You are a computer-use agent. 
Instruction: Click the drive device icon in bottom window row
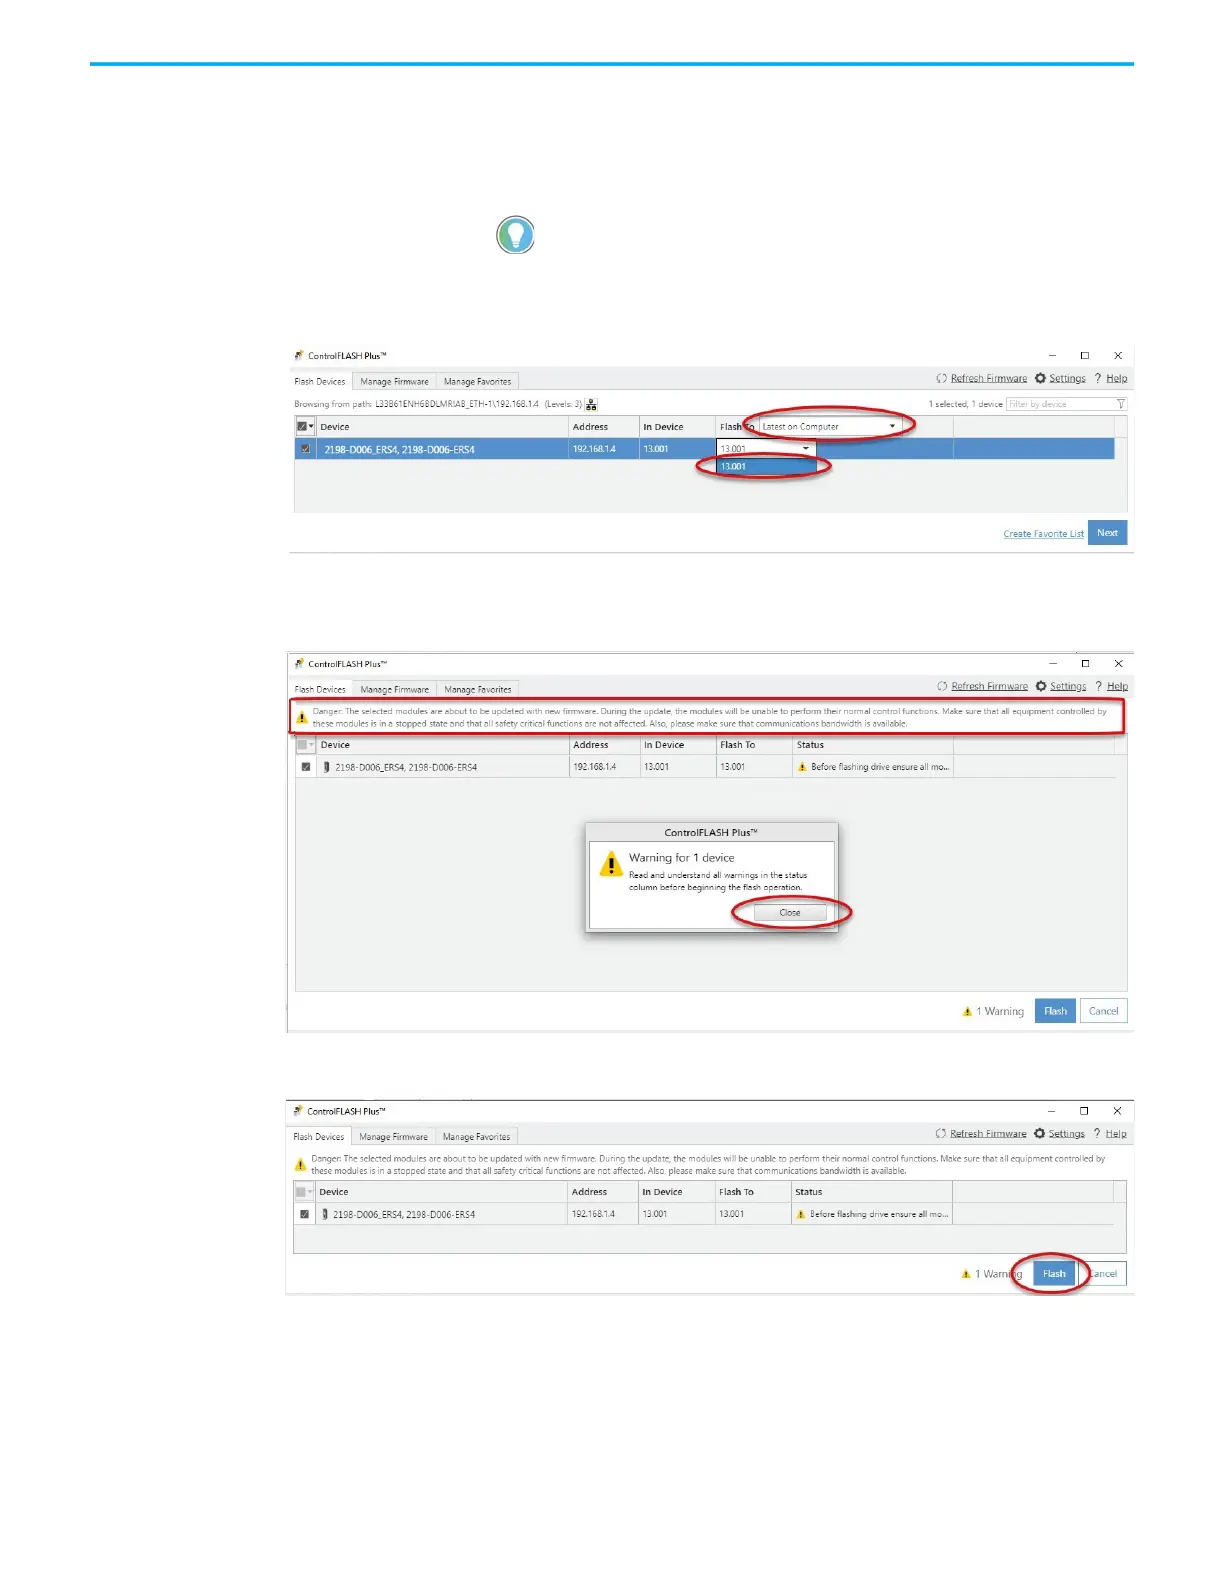(325, 1214)
